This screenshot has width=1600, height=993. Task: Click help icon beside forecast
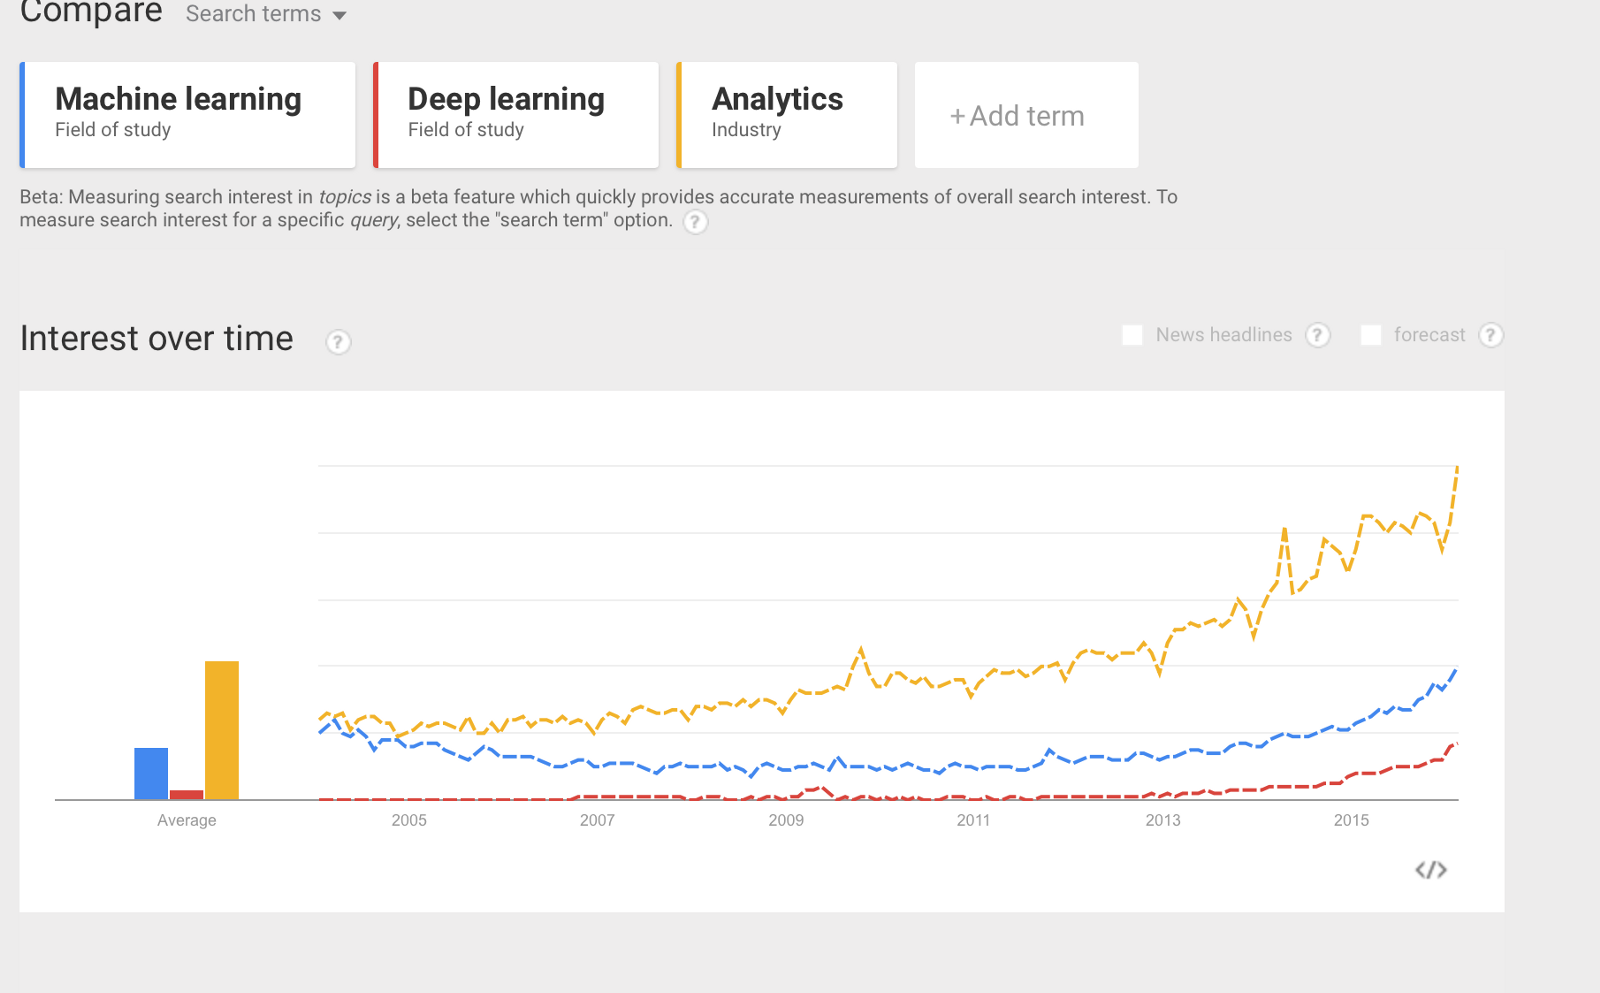click(x=1490, y=335)
